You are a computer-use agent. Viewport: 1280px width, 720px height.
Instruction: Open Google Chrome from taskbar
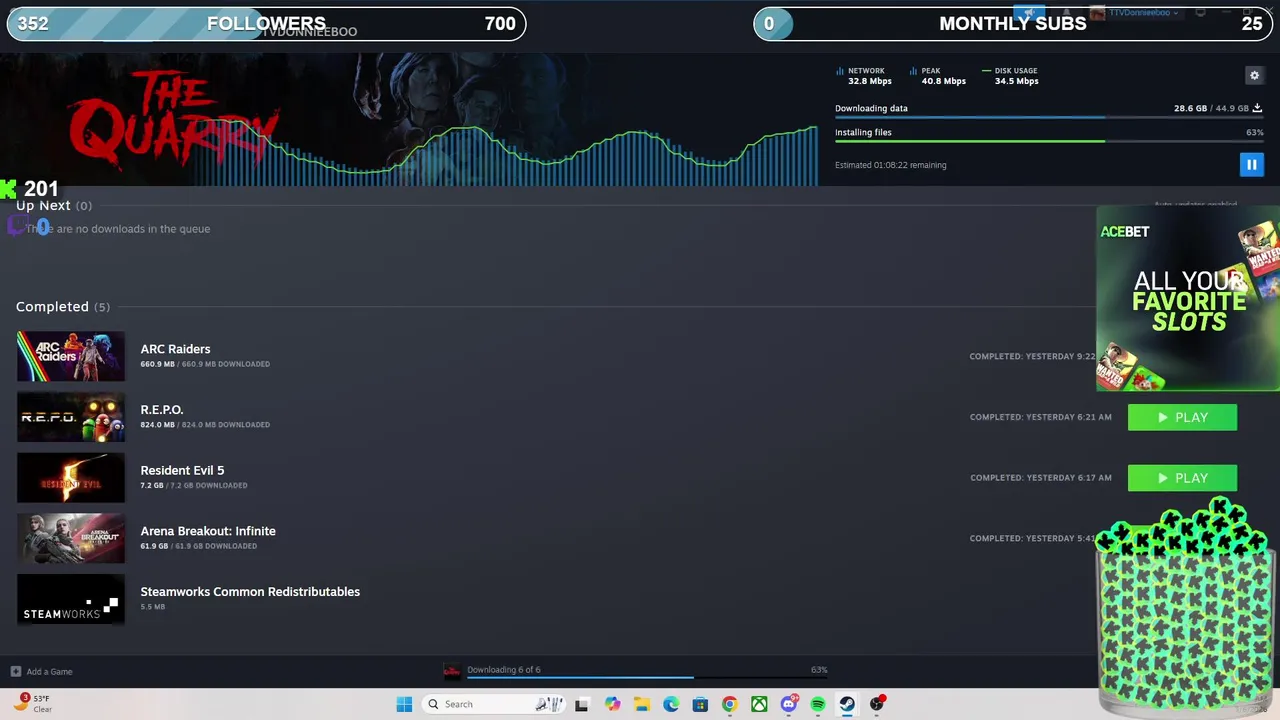(x=730, y=704)
